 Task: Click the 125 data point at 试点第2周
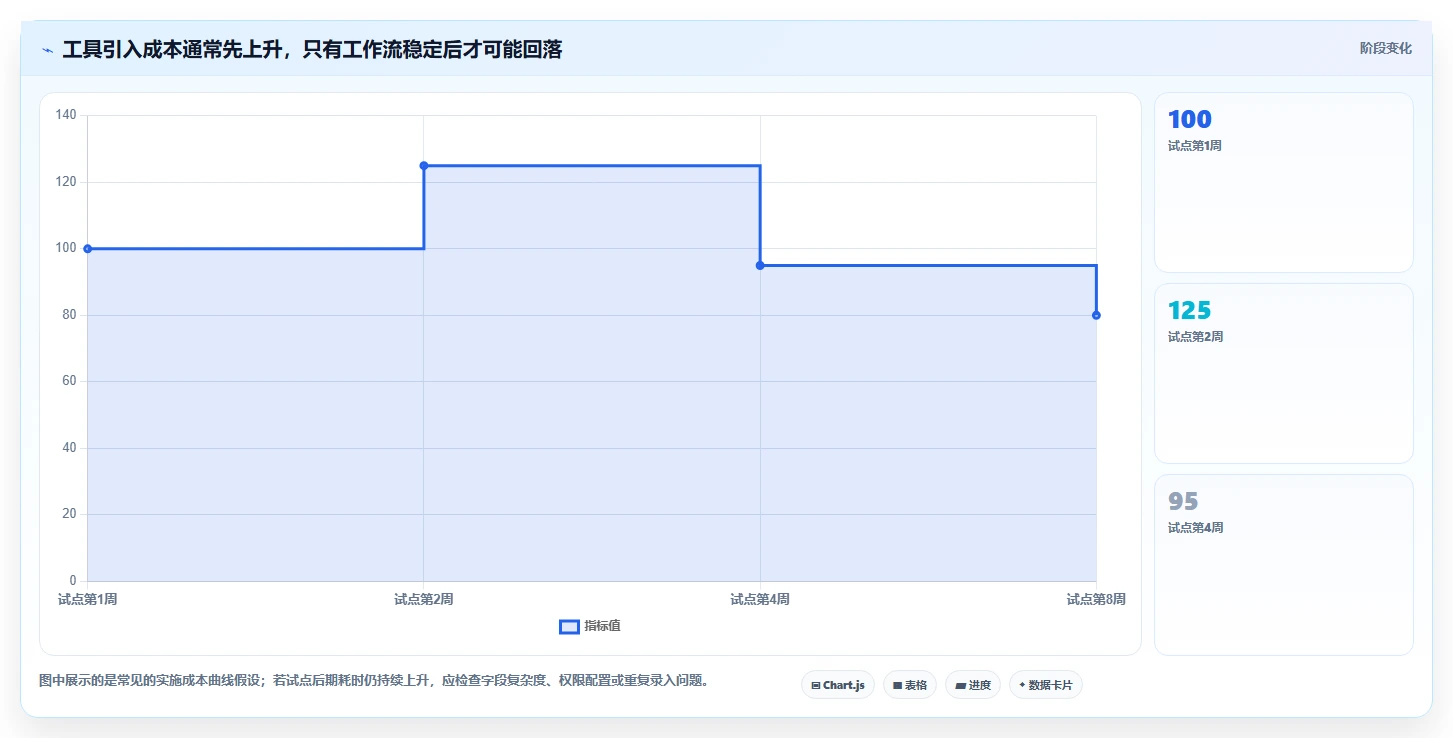pyautogui.click(x=424, y=166)
